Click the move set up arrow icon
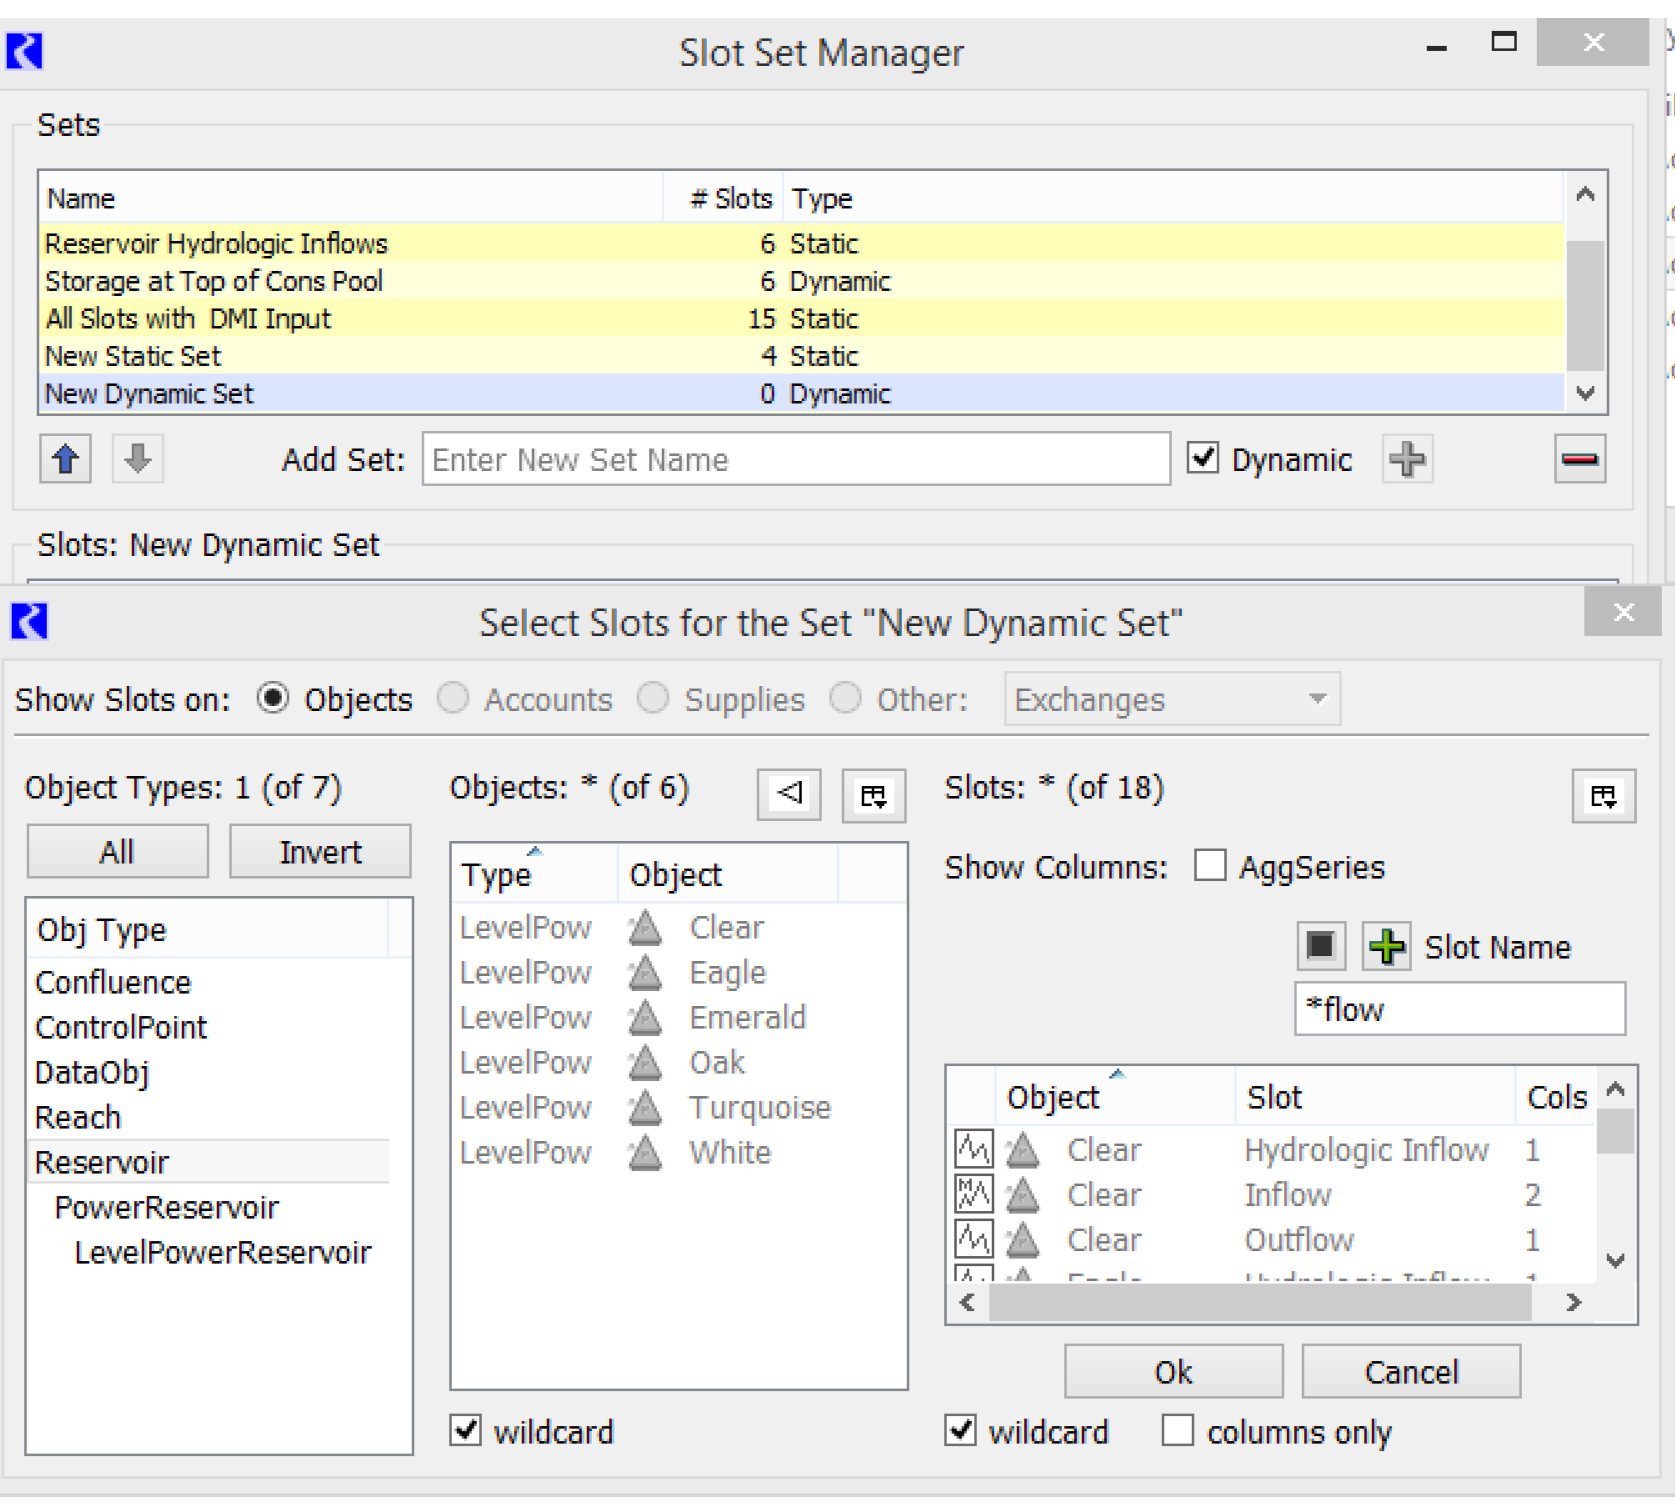This screenshot has width=1675, height=1511. point(66,460)
